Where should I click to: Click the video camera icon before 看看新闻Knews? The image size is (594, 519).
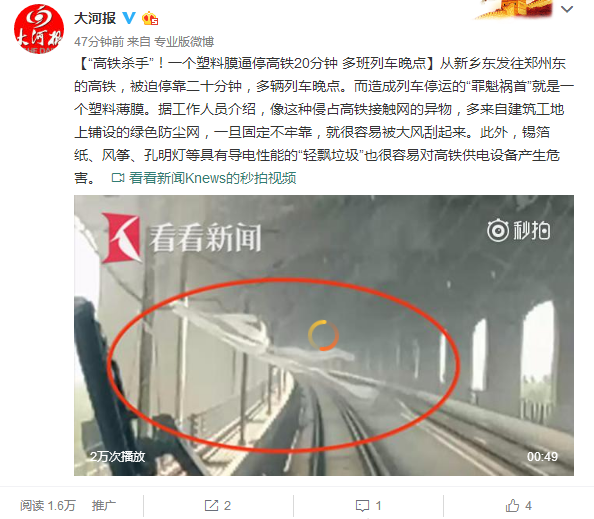click(x=118, y=178)
